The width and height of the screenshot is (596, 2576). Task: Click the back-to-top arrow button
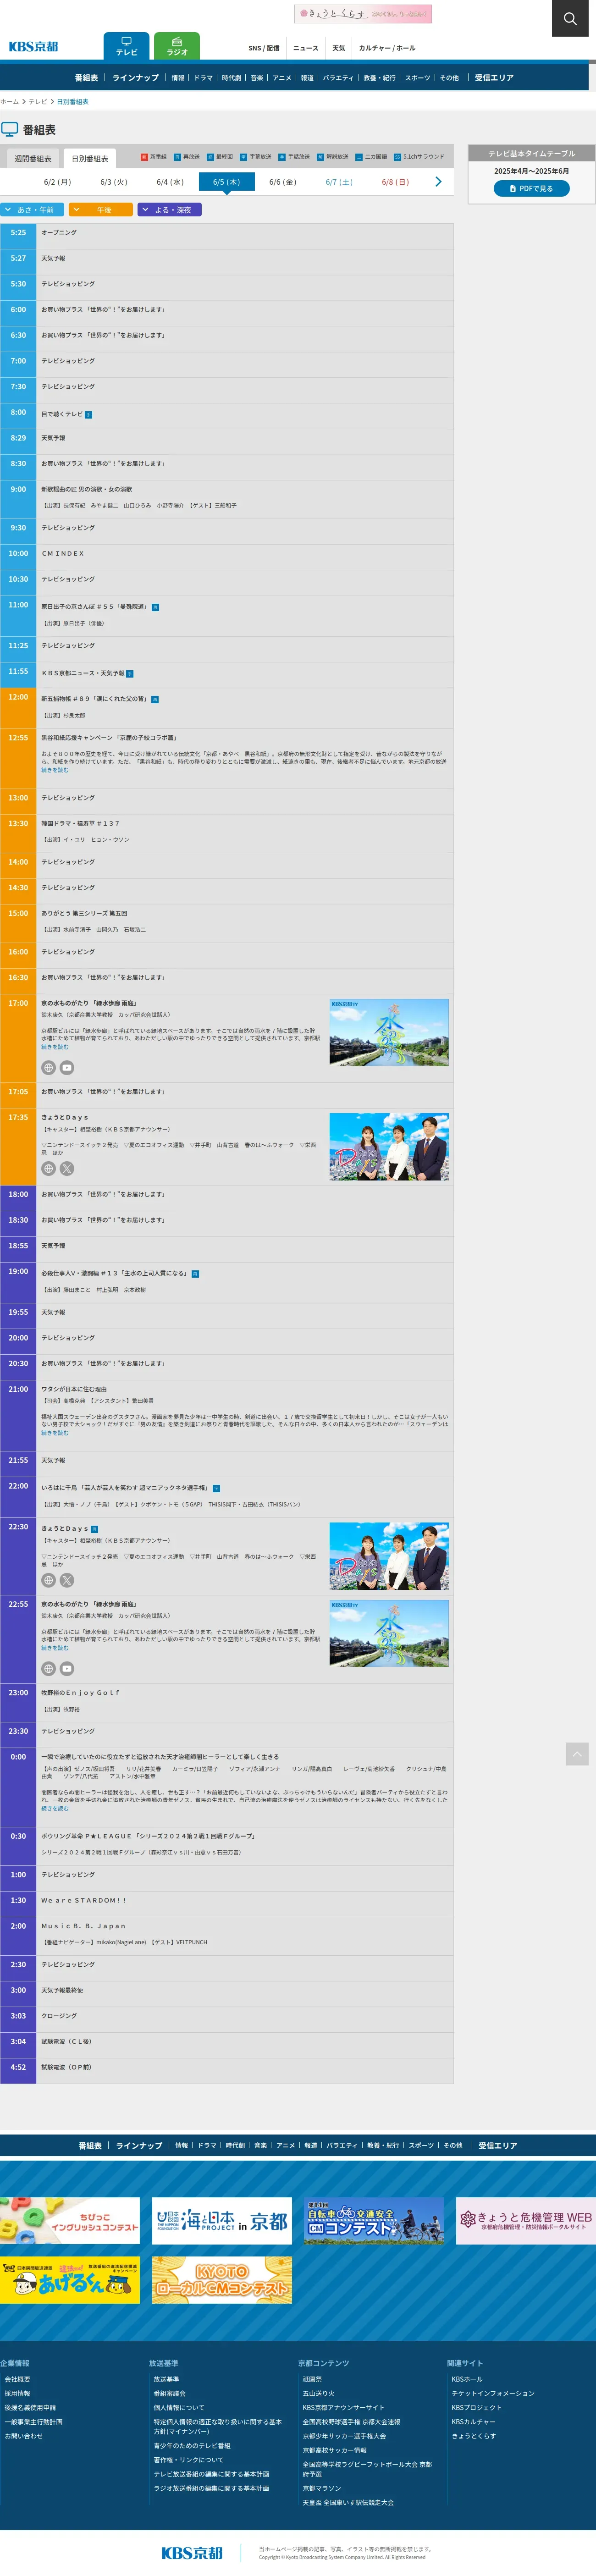pos(577,1754)
